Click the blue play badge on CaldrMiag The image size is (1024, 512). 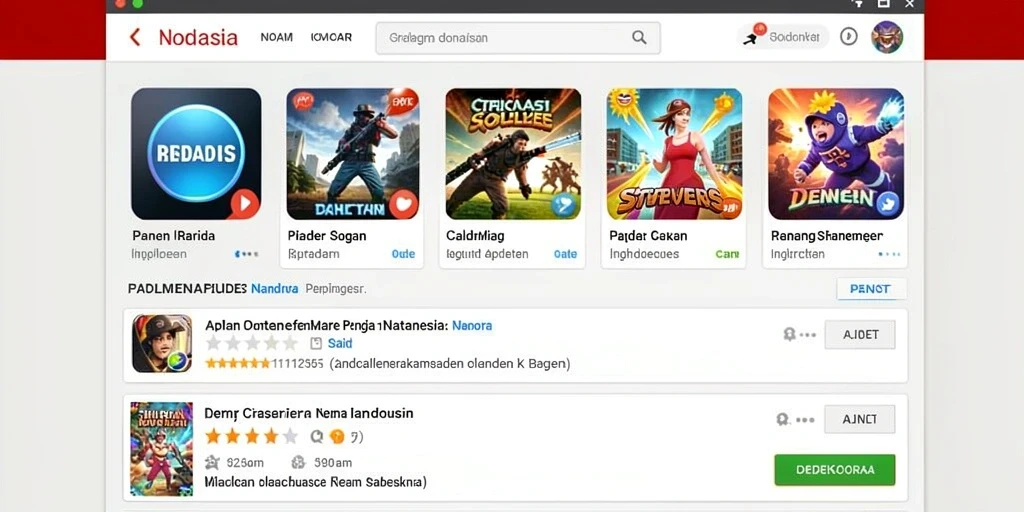click(x=564, y=206)
